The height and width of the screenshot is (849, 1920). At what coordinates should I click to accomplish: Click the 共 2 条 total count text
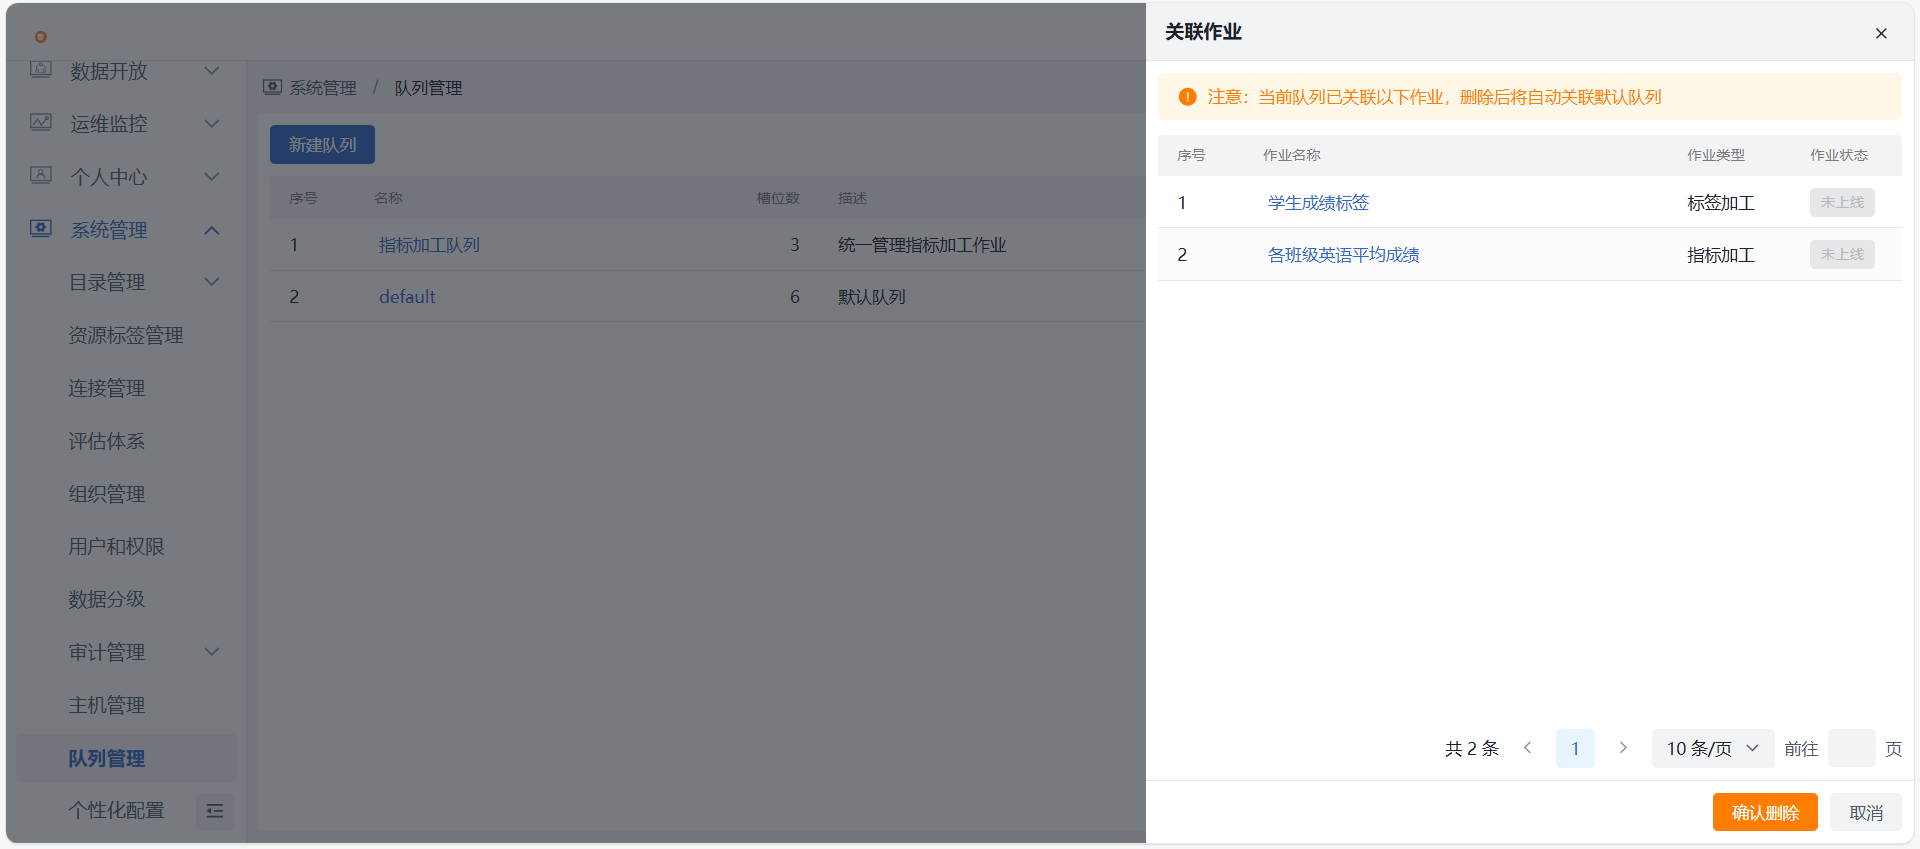coord(1472,748)
